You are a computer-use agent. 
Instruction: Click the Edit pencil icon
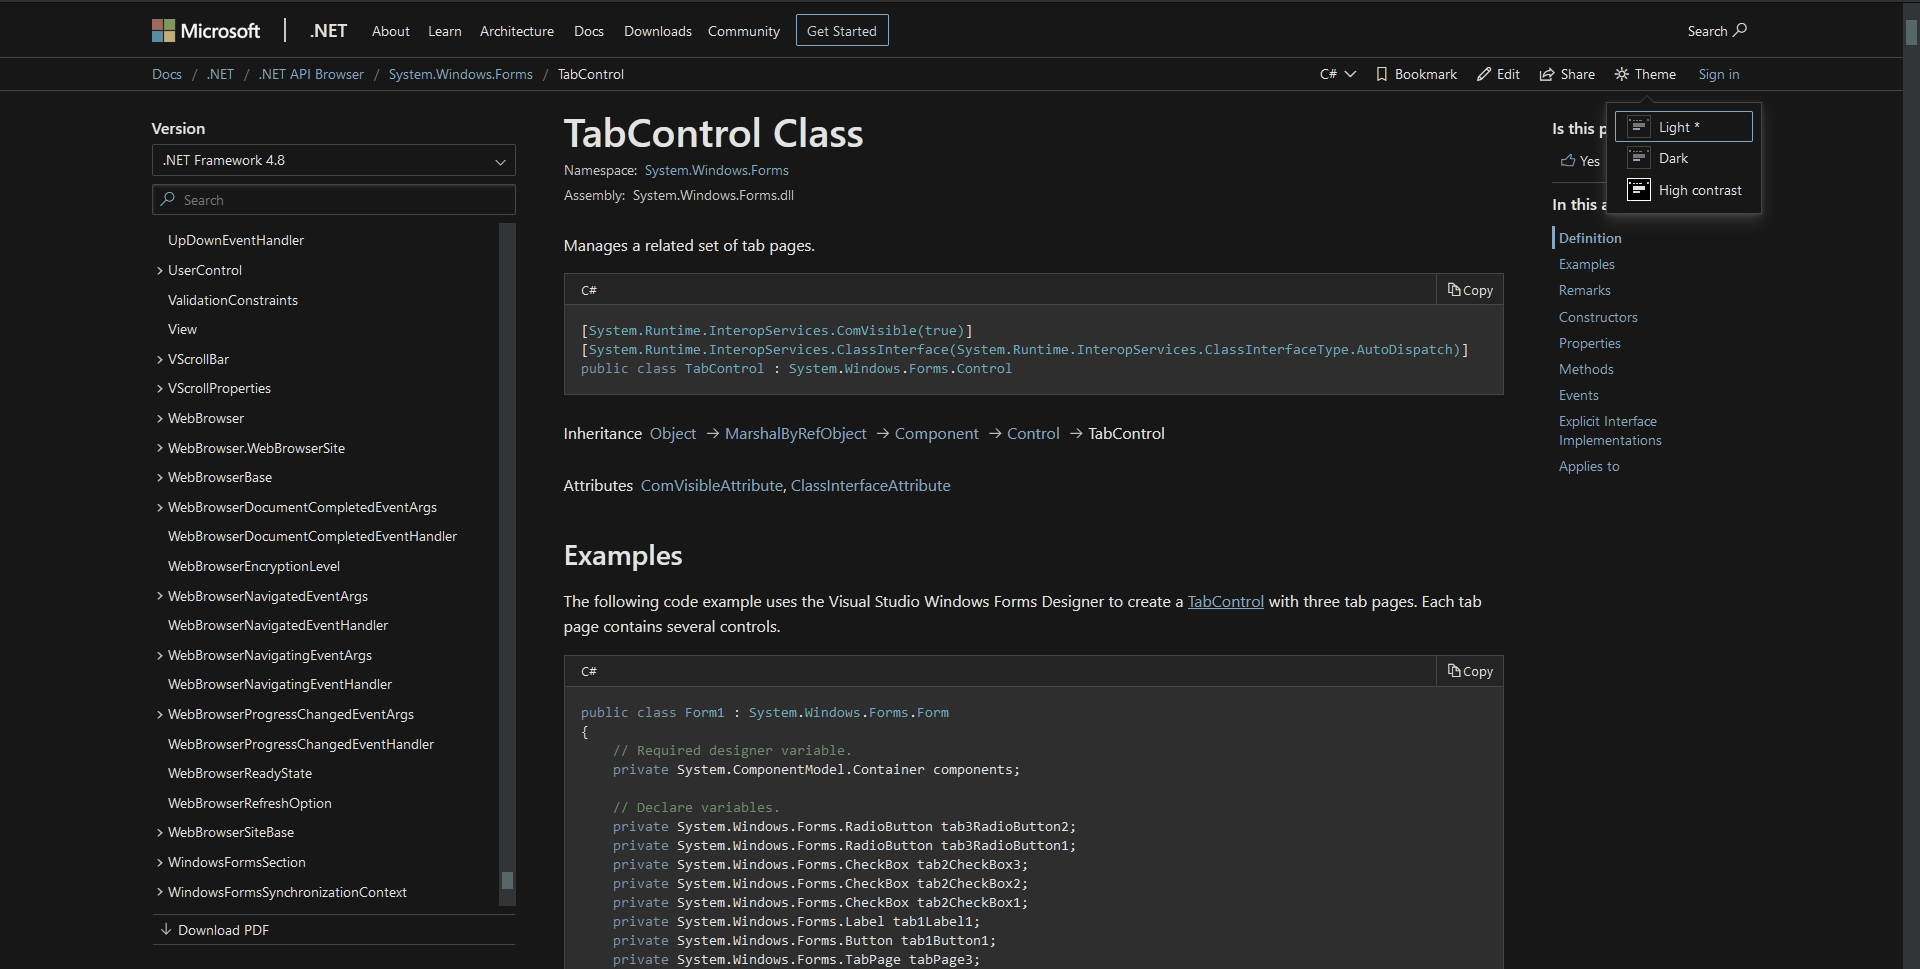(1484, 74)
